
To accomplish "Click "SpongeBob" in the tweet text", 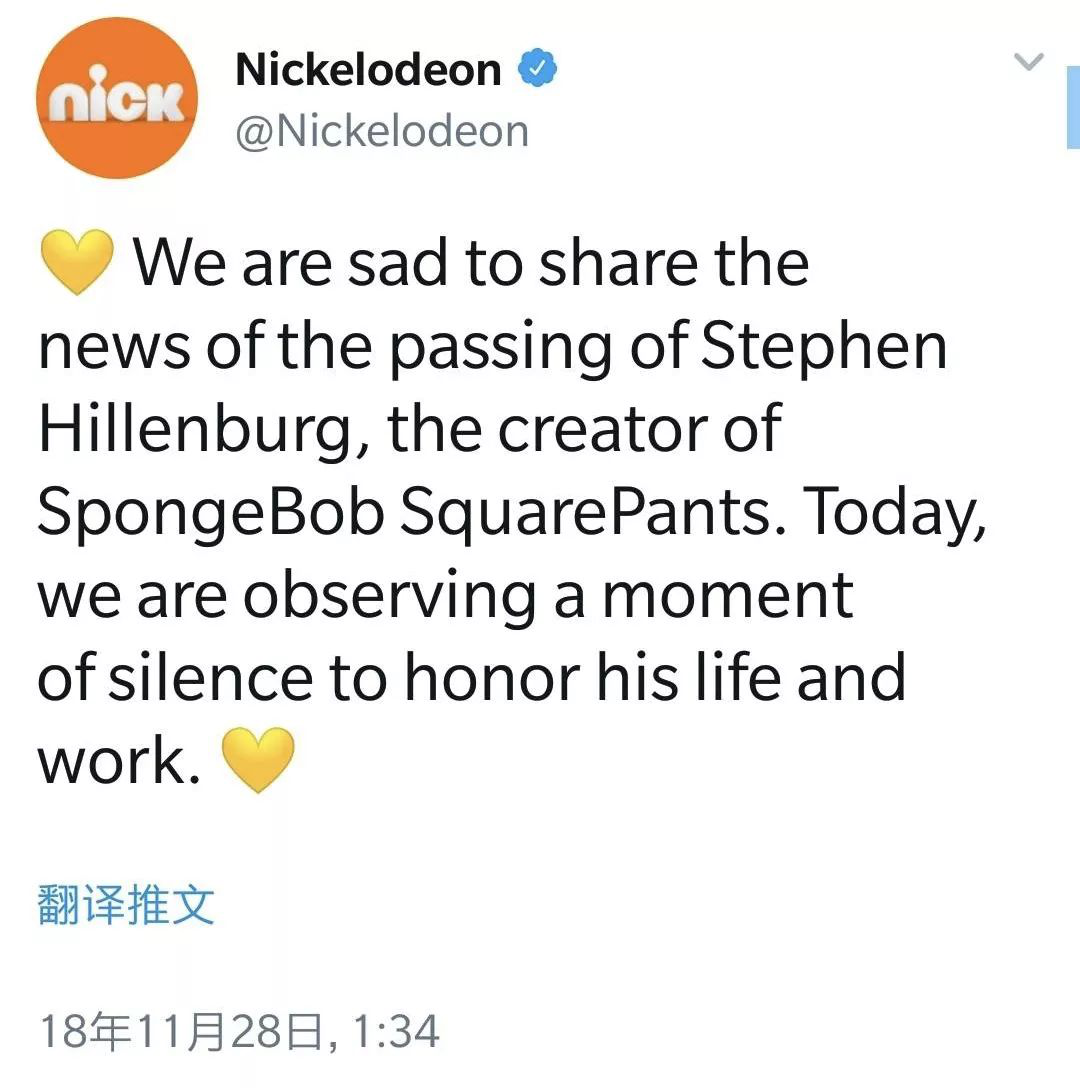I will pyautogui.click(x=211, y=513).
